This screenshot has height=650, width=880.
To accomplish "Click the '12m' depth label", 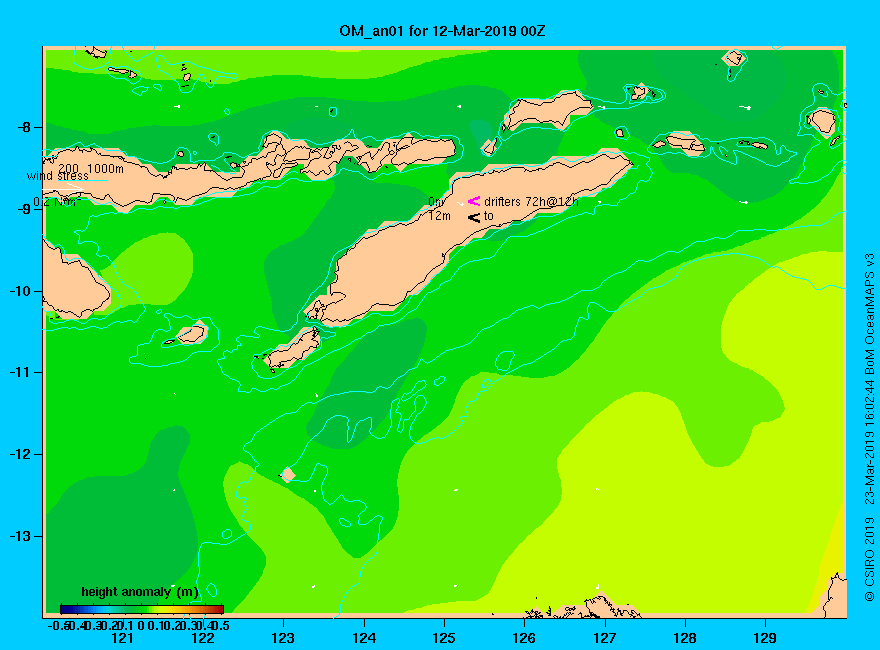I will 439,216.
